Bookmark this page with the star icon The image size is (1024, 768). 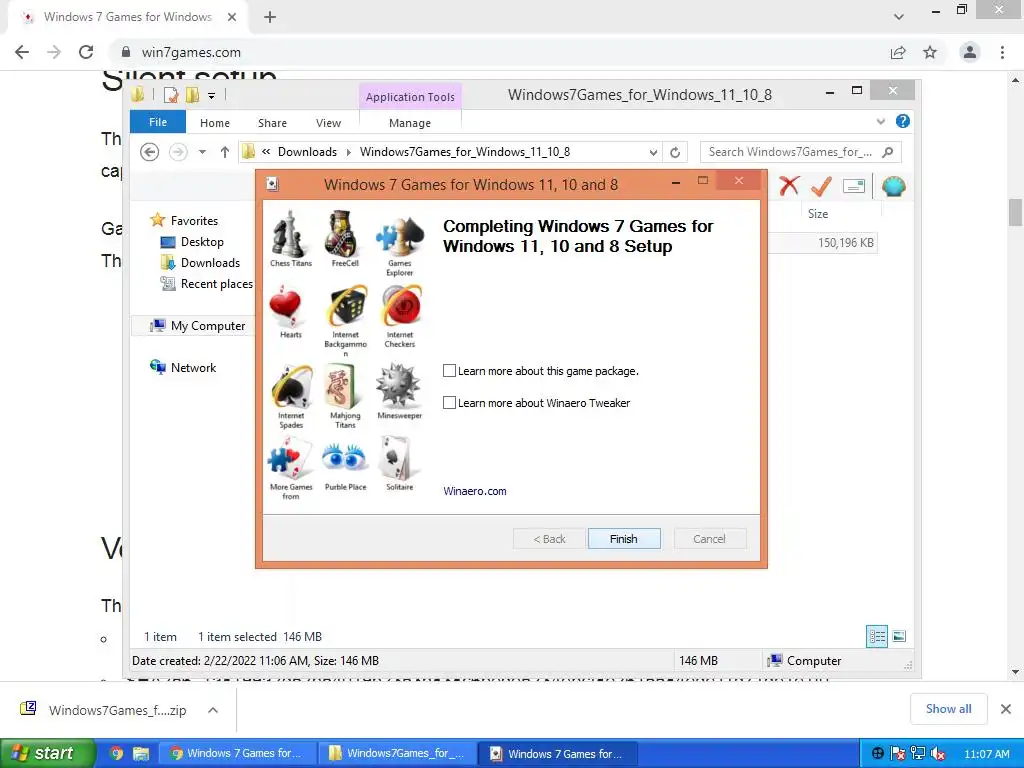pos(930,52)
